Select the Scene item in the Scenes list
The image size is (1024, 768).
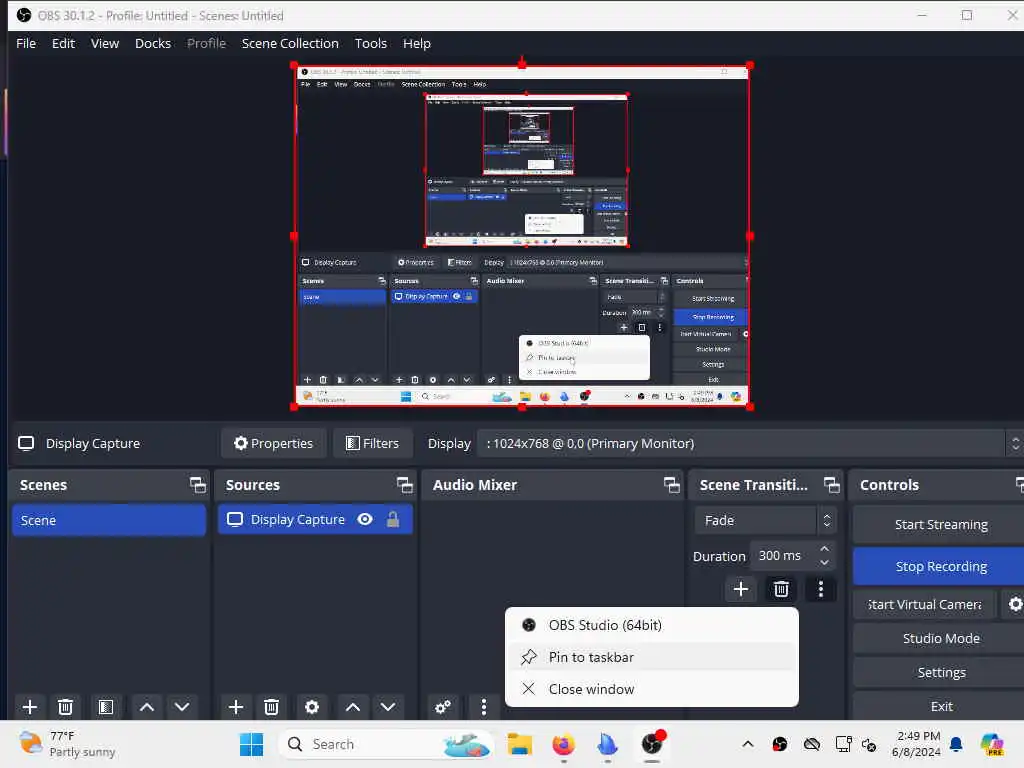pyautogui.click(x=109, y=520)
